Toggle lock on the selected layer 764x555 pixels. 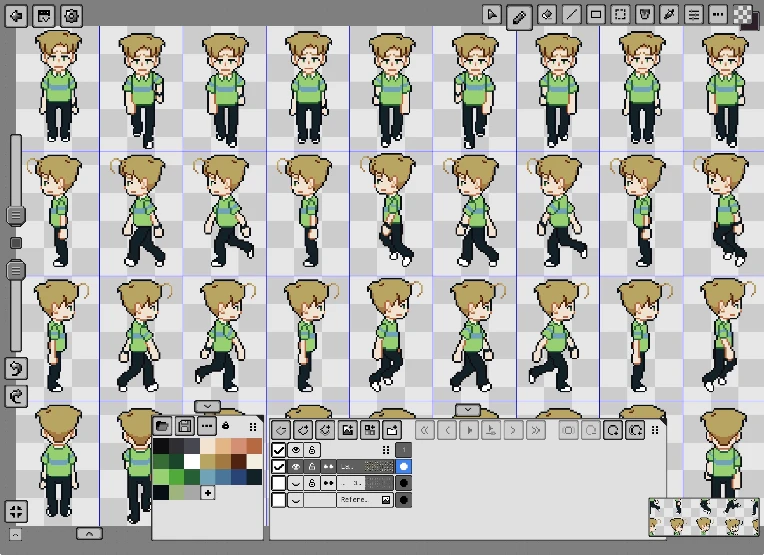point(312,466)
